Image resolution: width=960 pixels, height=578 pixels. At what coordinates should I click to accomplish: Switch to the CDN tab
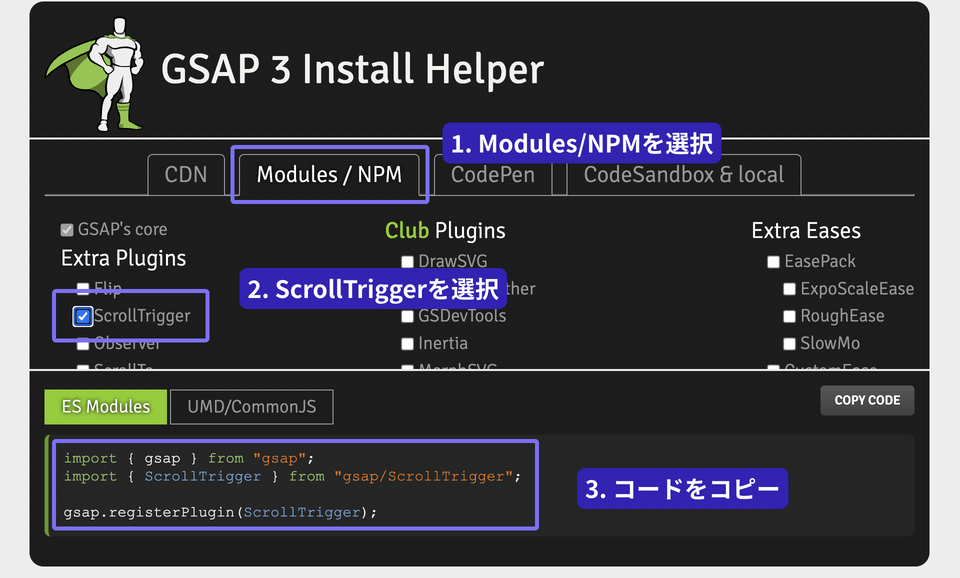click(x=186, y=174)
